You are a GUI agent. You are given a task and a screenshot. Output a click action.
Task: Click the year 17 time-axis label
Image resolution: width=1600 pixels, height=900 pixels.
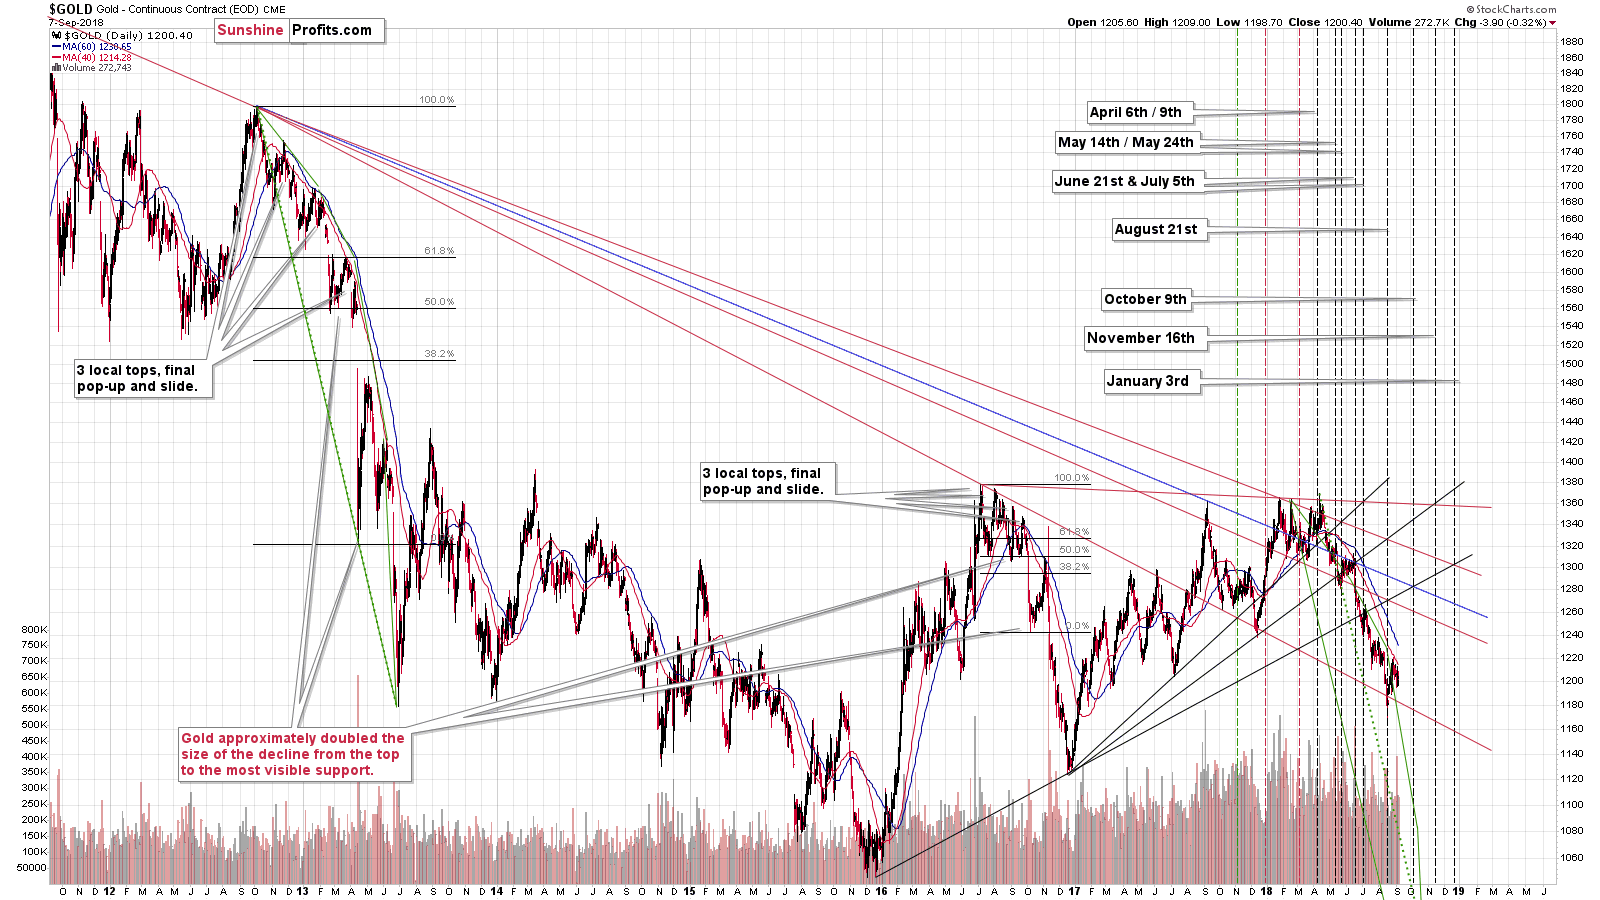click(1074, 891)
